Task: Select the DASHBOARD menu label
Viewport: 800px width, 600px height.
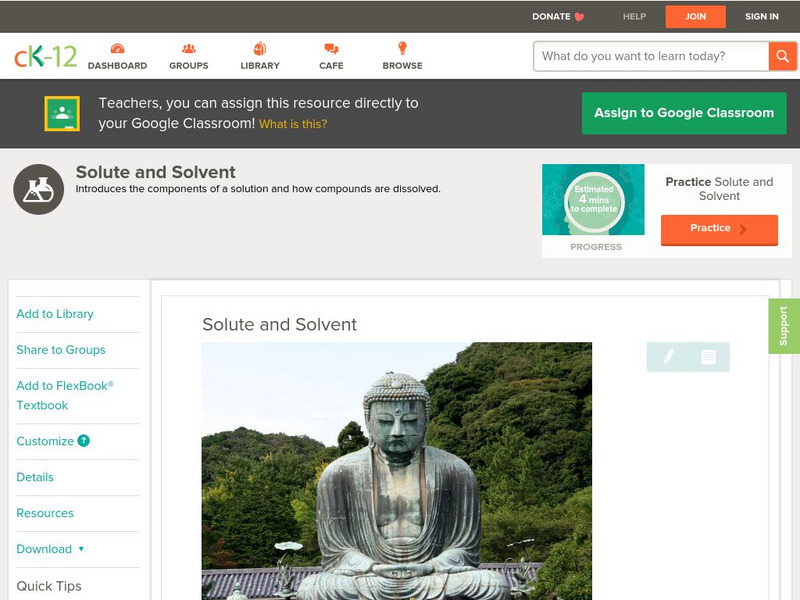Action: [x=117, y=66]
